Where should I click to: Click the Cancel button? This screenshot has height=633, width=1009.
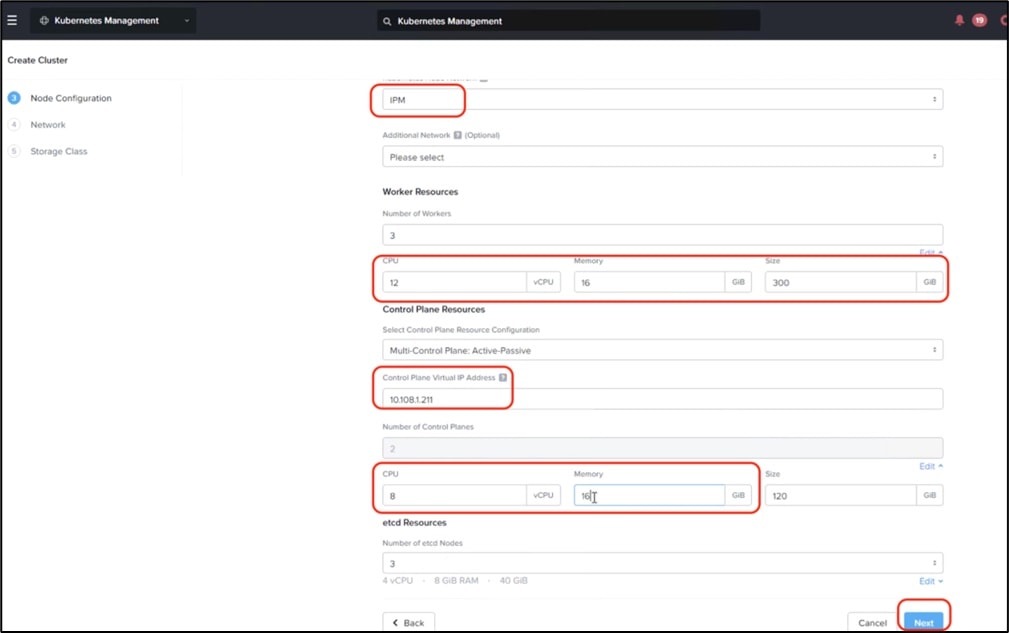coord(872,622)
